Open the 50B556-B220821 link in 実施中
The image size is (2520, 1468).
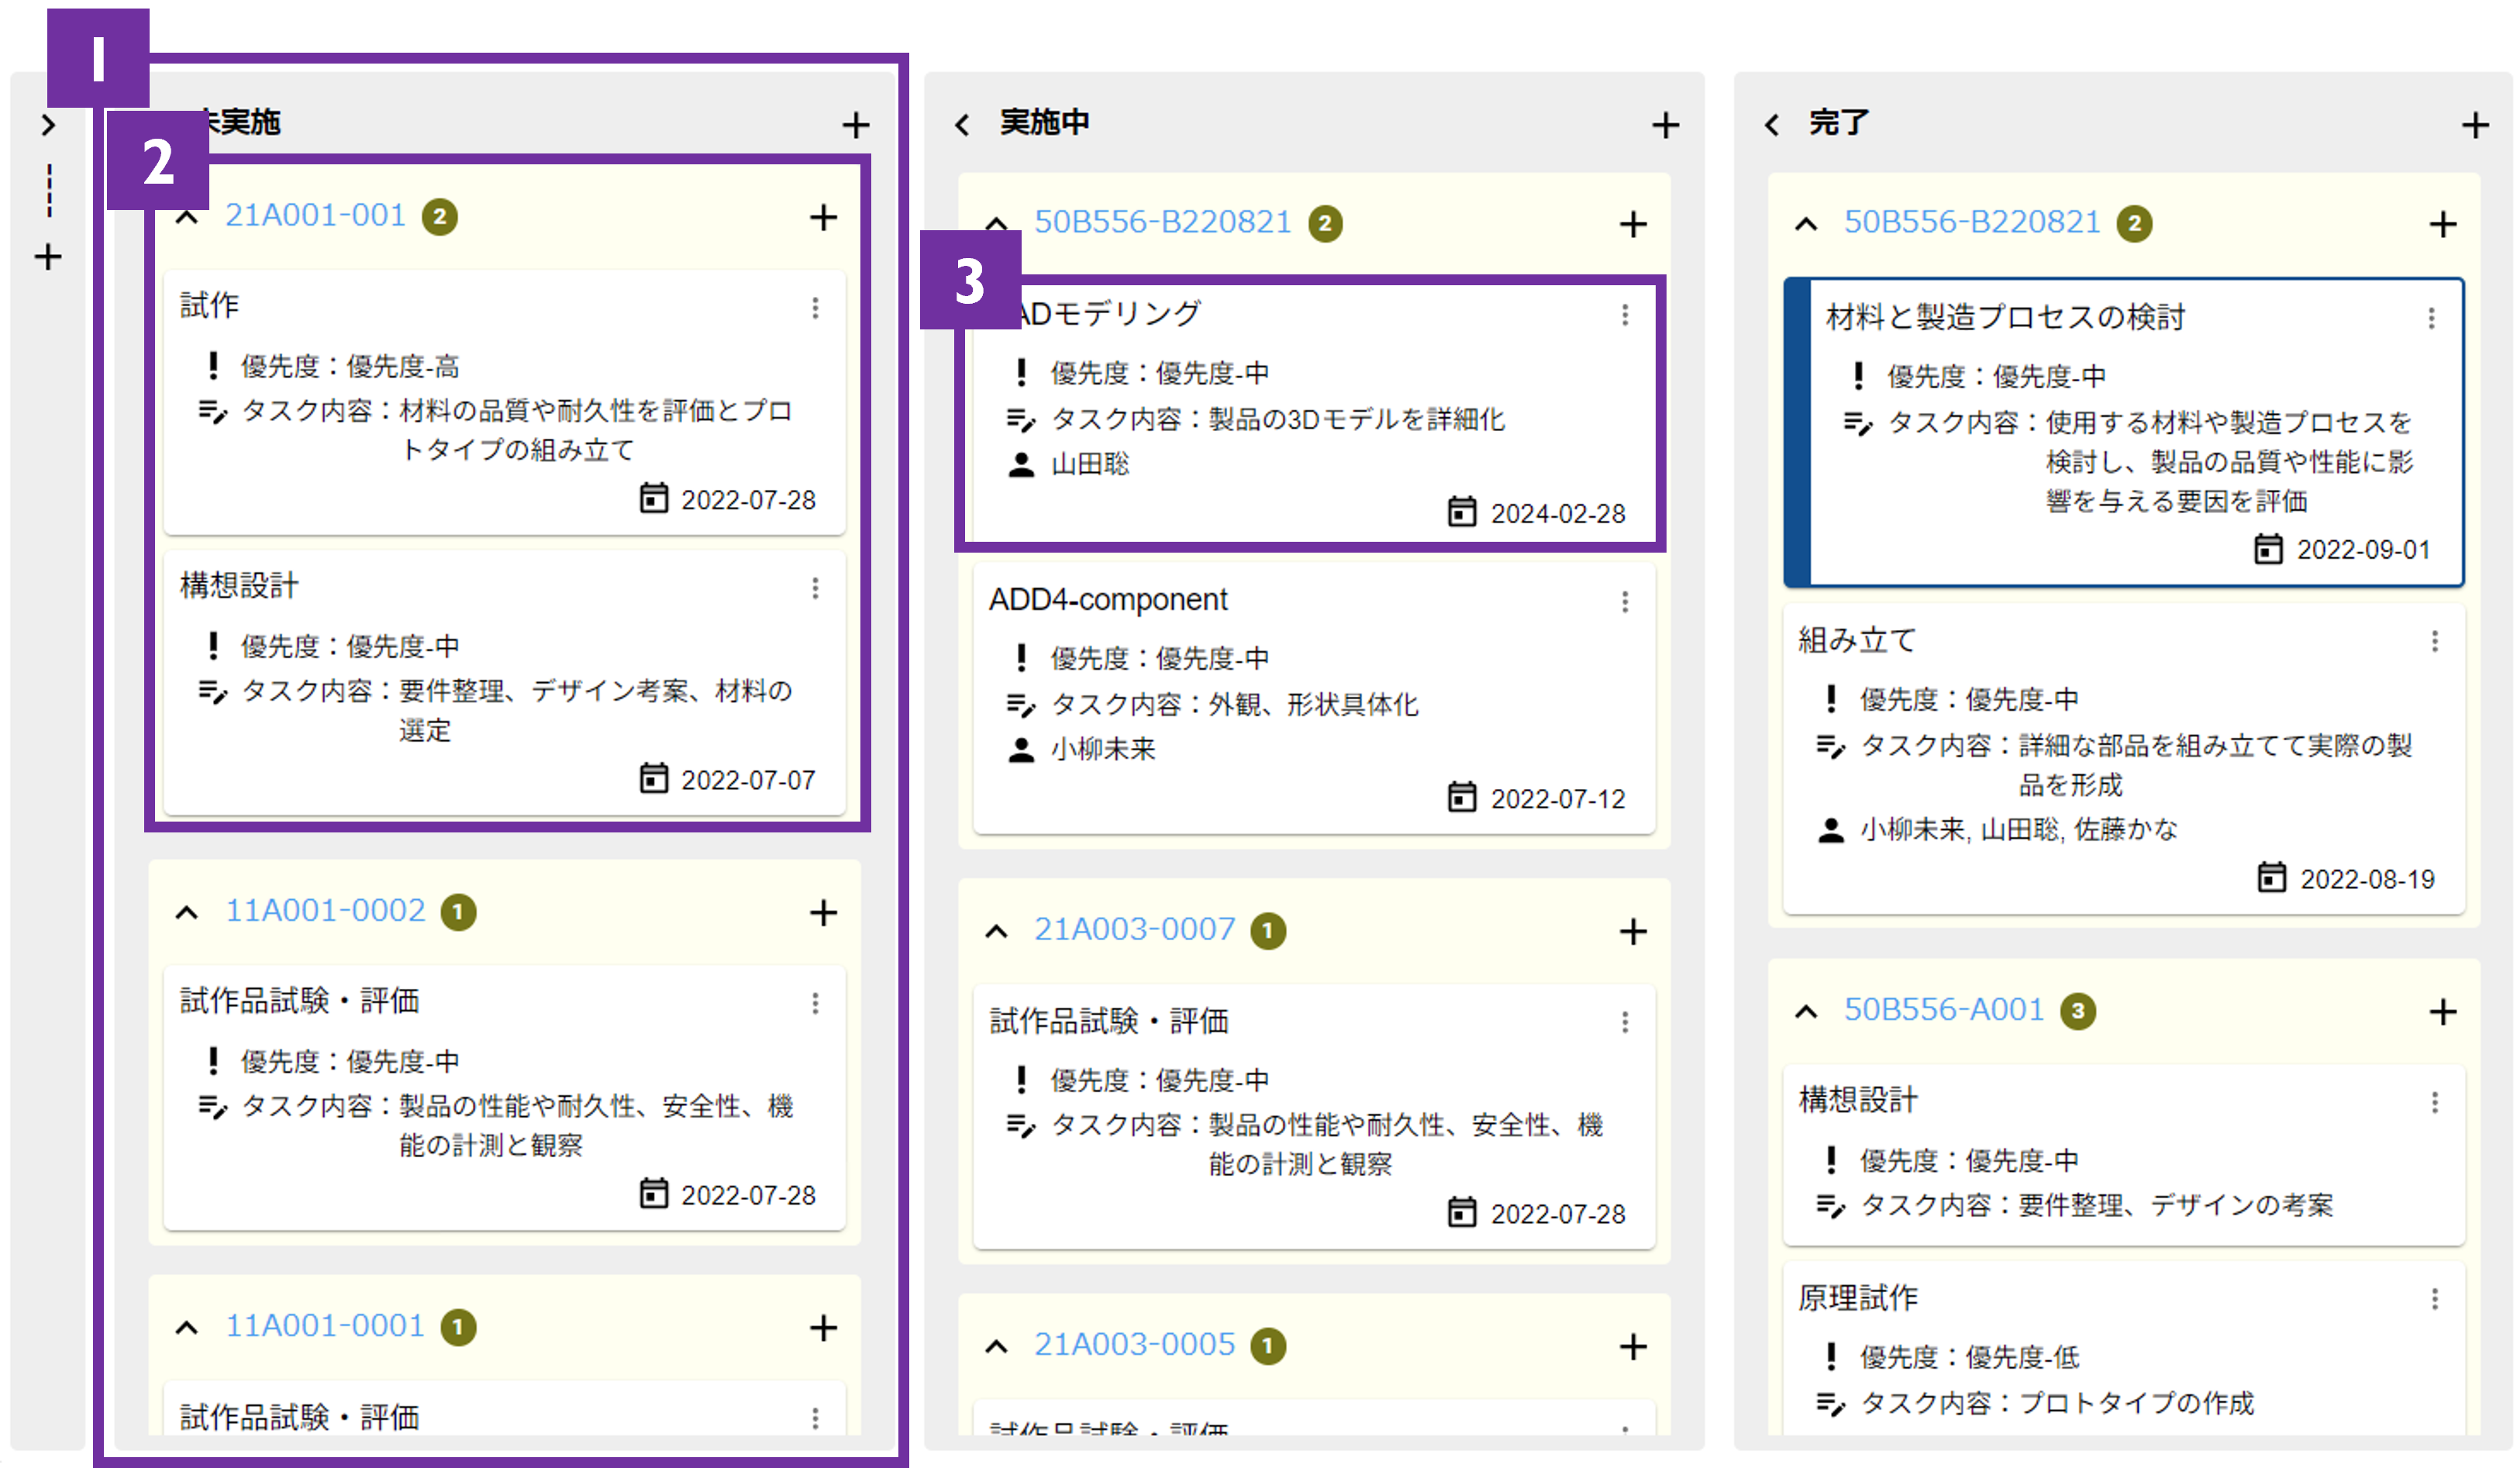[1162, 221]
